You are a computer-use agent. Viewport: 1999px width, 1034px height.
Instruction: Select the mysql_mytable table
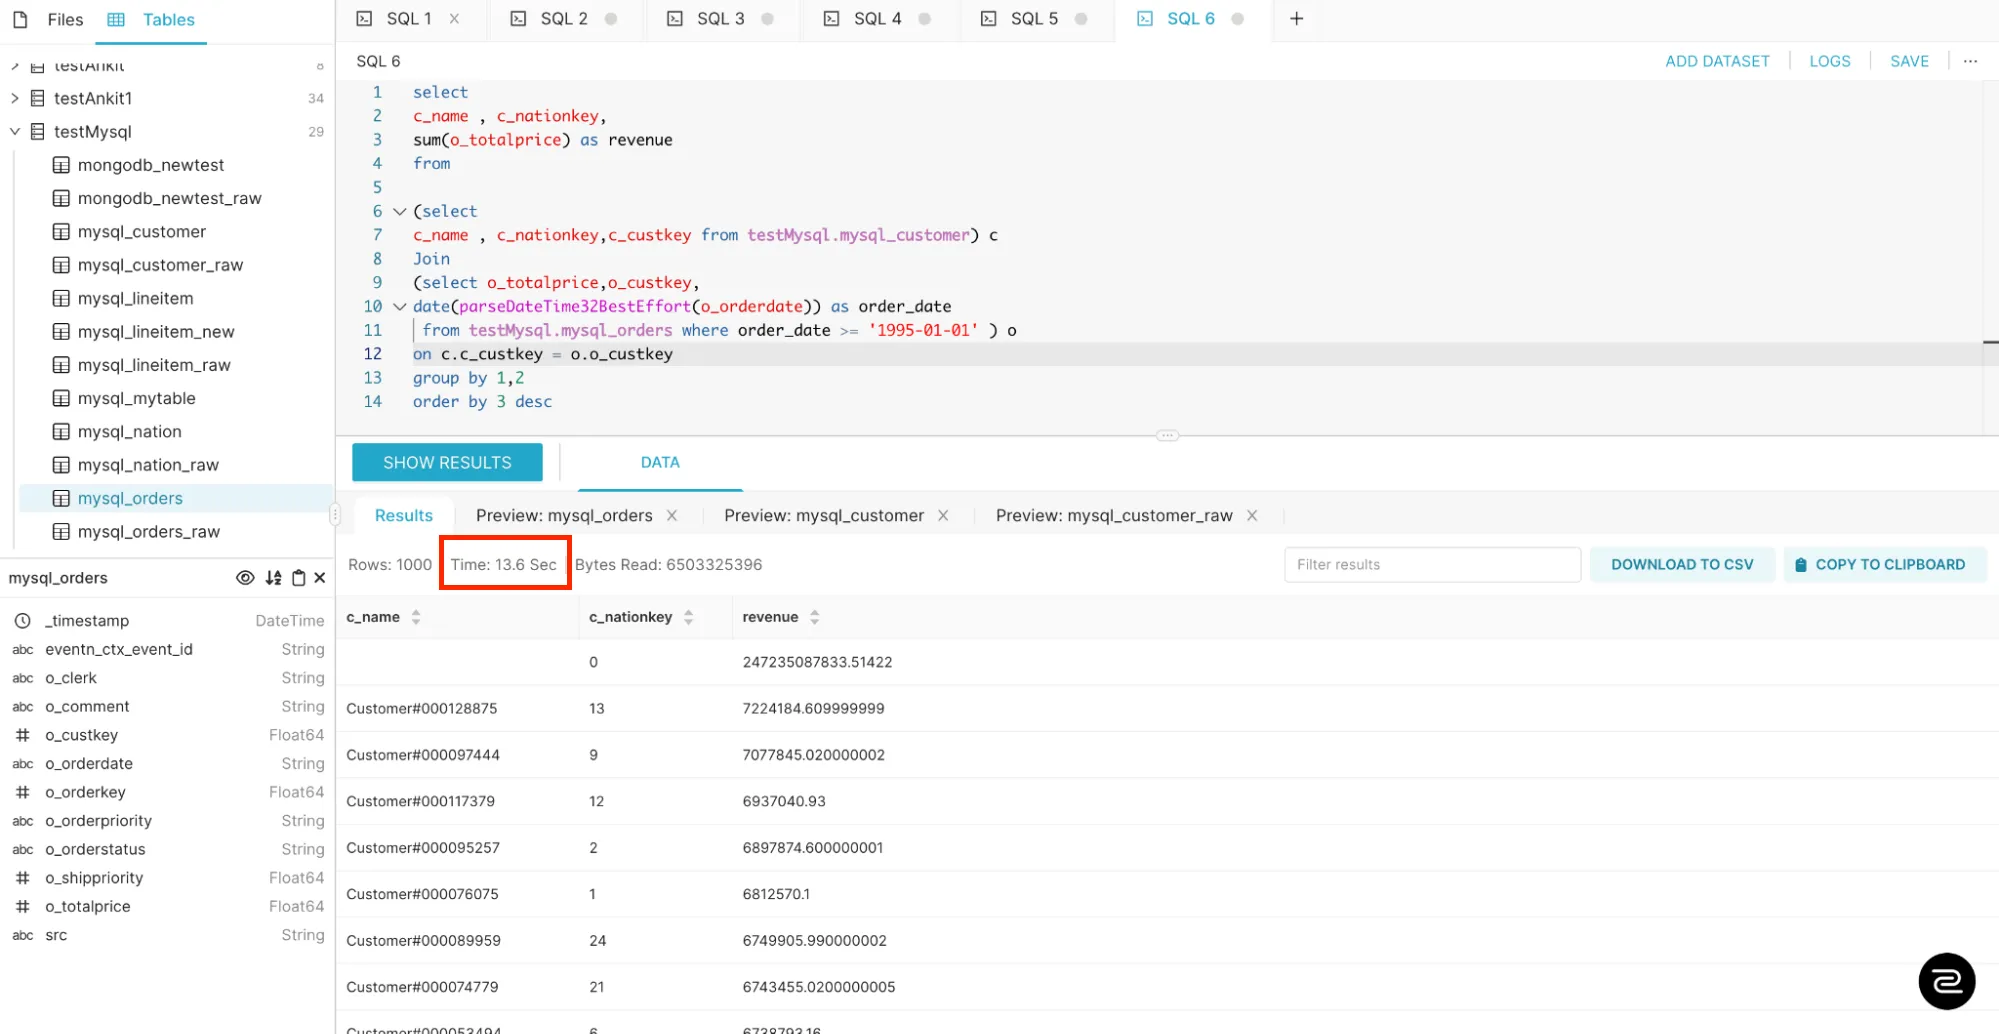(136, 399)
